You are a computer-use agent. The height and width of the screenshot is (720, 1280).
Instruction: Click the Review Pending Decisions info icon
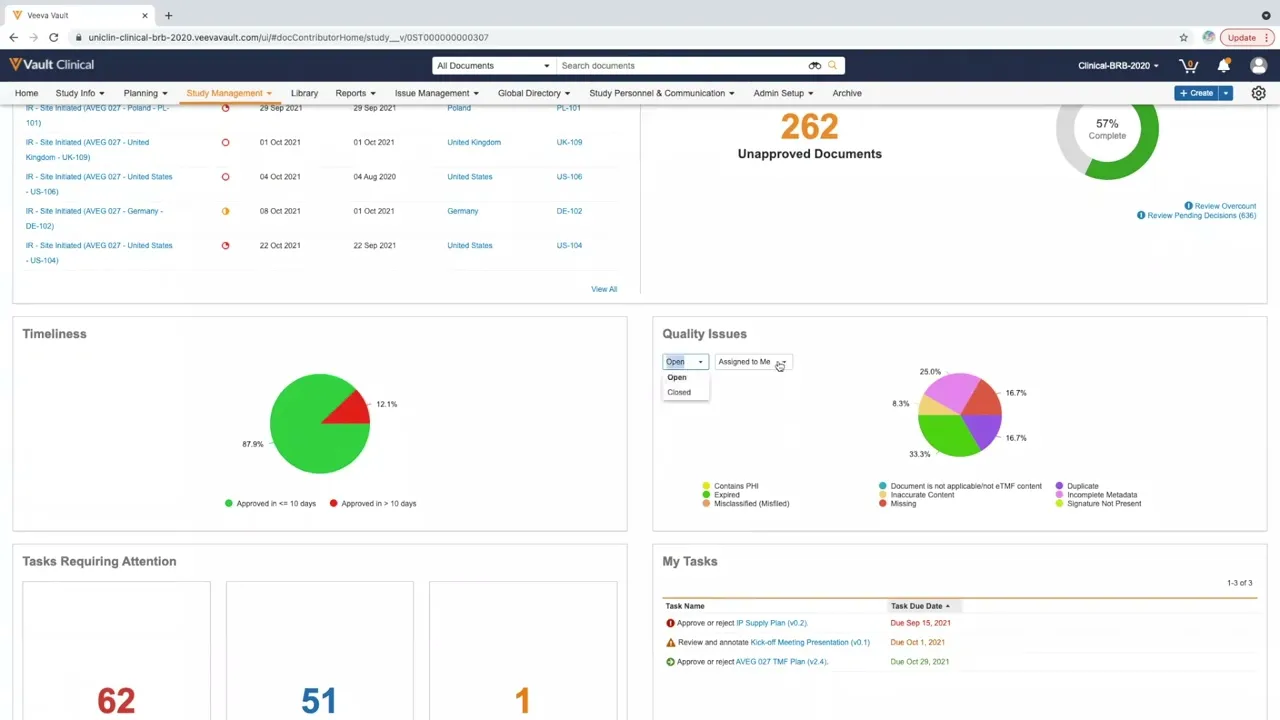tap(1141, 215)
